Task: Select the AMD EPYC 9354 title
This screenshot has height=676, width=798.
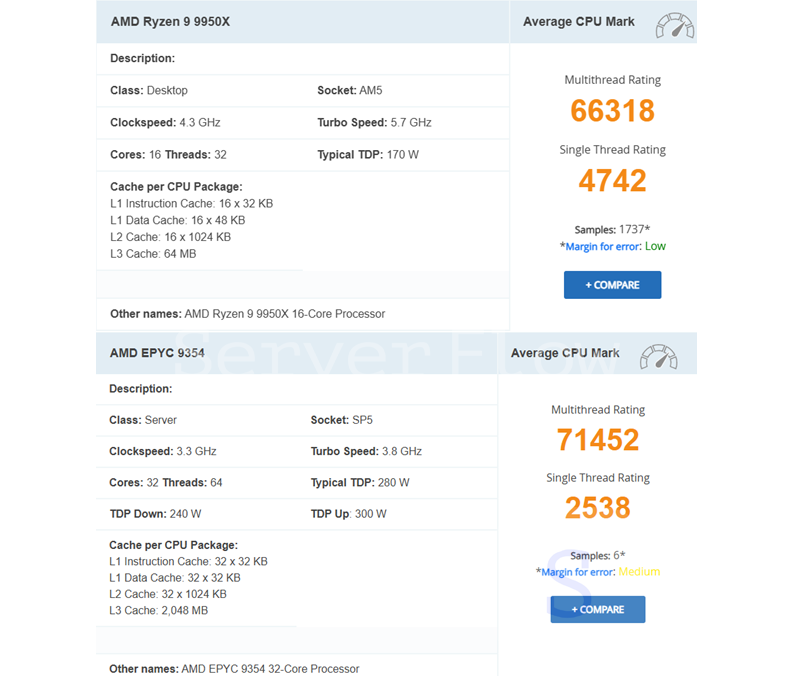Action: coord(157,353)
